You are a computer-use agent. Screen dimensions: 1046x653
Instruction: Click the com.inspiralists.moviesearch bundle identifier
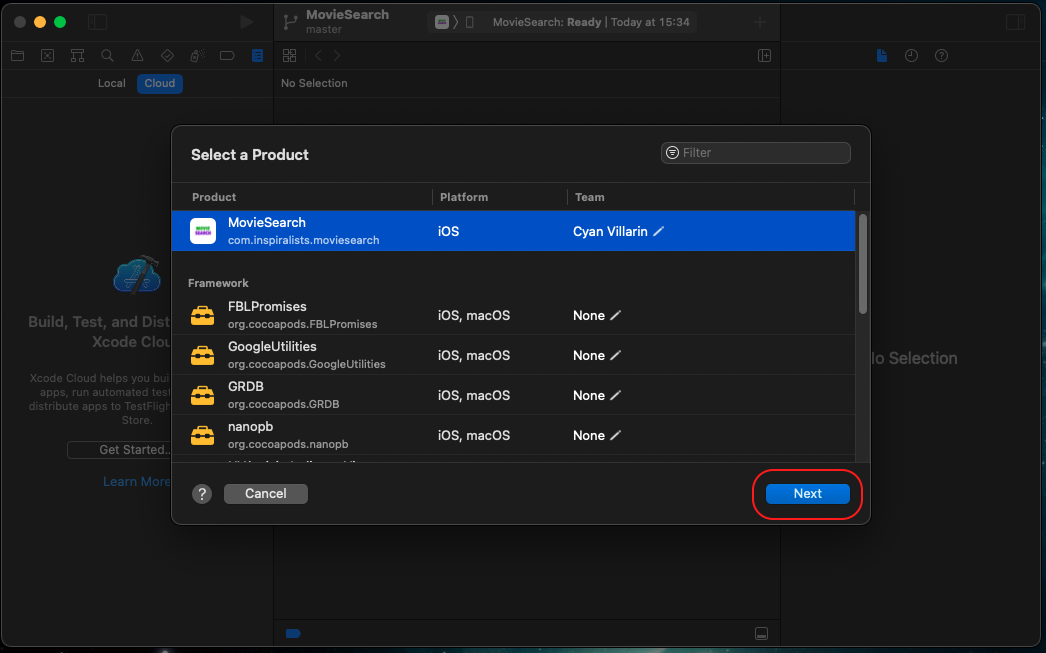tap(304, 240)
